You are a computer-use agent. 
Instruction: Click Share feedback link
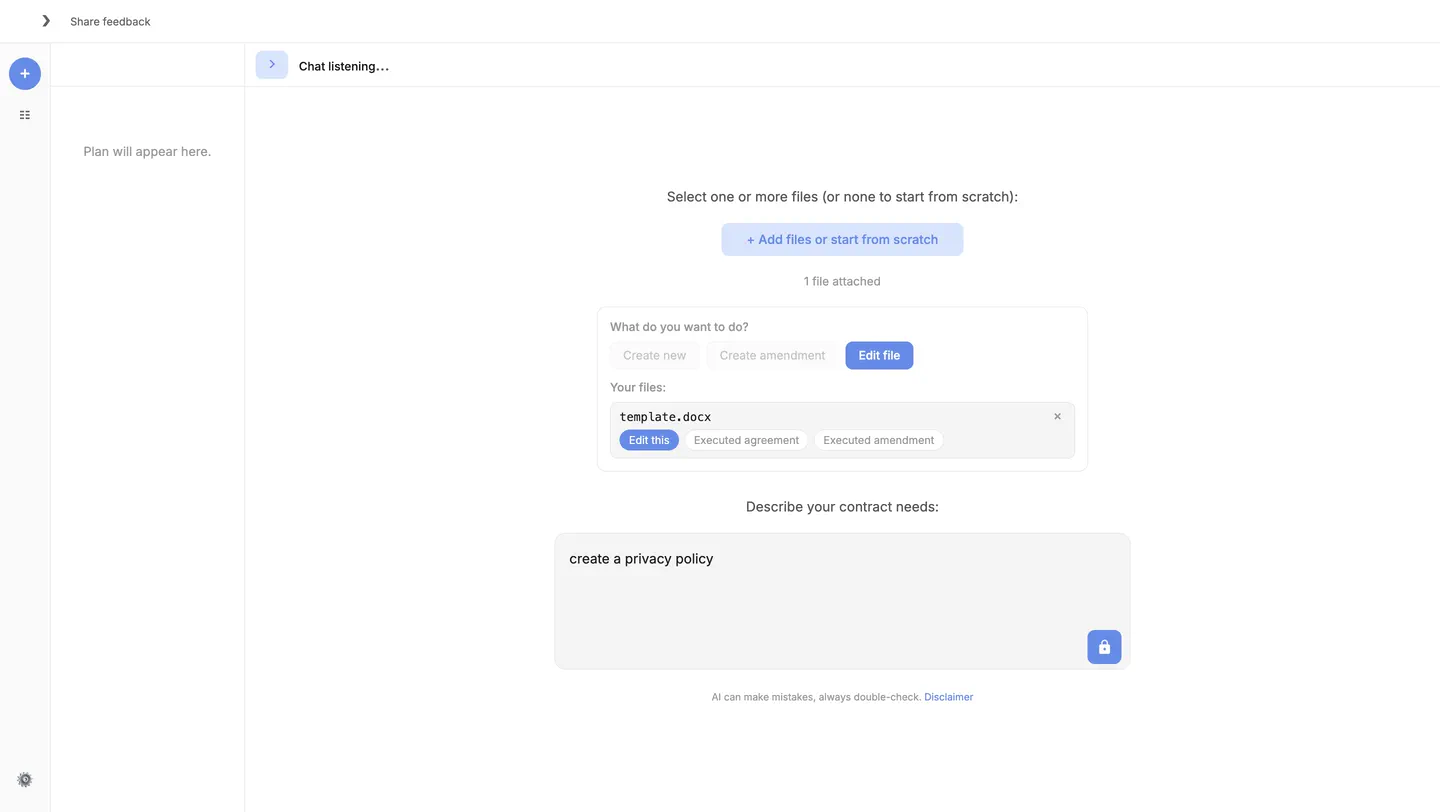tap(110, 21)
